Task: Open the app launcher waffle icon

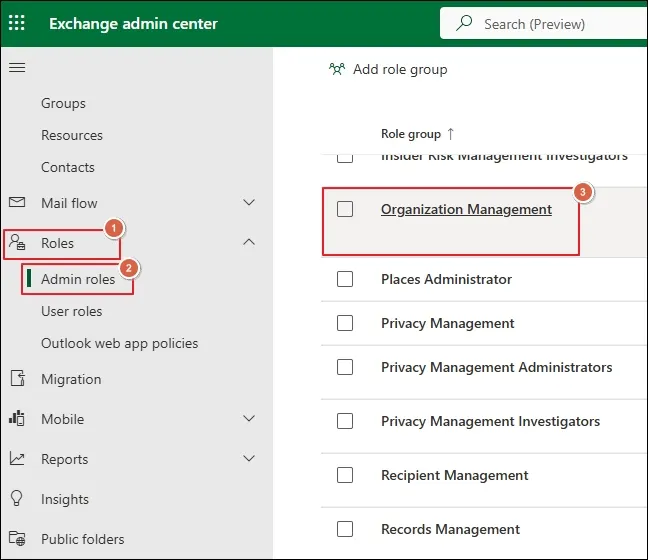Action: [x=17, y=23]
